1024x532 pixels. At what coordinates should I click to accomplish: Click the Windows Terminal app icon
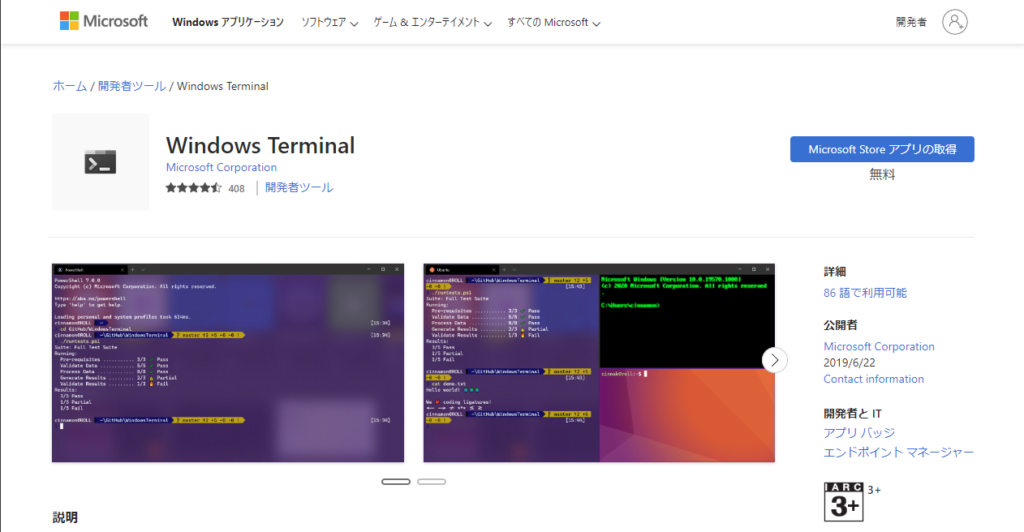click(101, 162)
